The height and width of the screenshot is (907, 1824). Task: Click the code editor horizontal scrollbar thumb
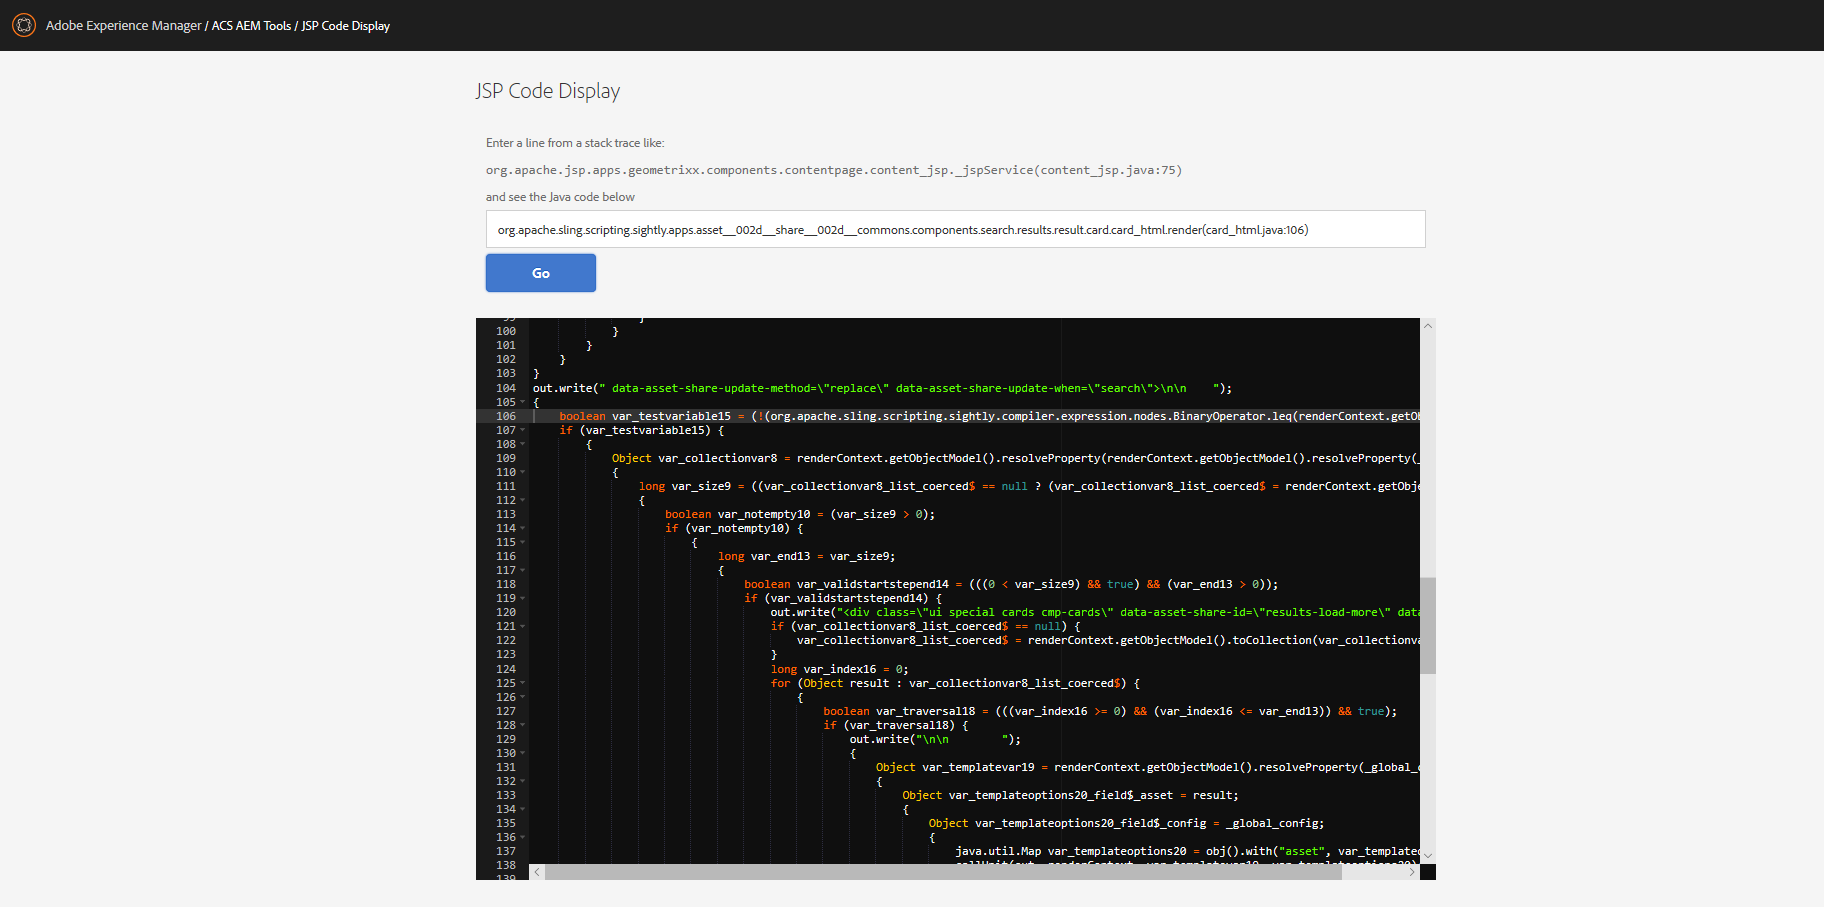[943, 872]
